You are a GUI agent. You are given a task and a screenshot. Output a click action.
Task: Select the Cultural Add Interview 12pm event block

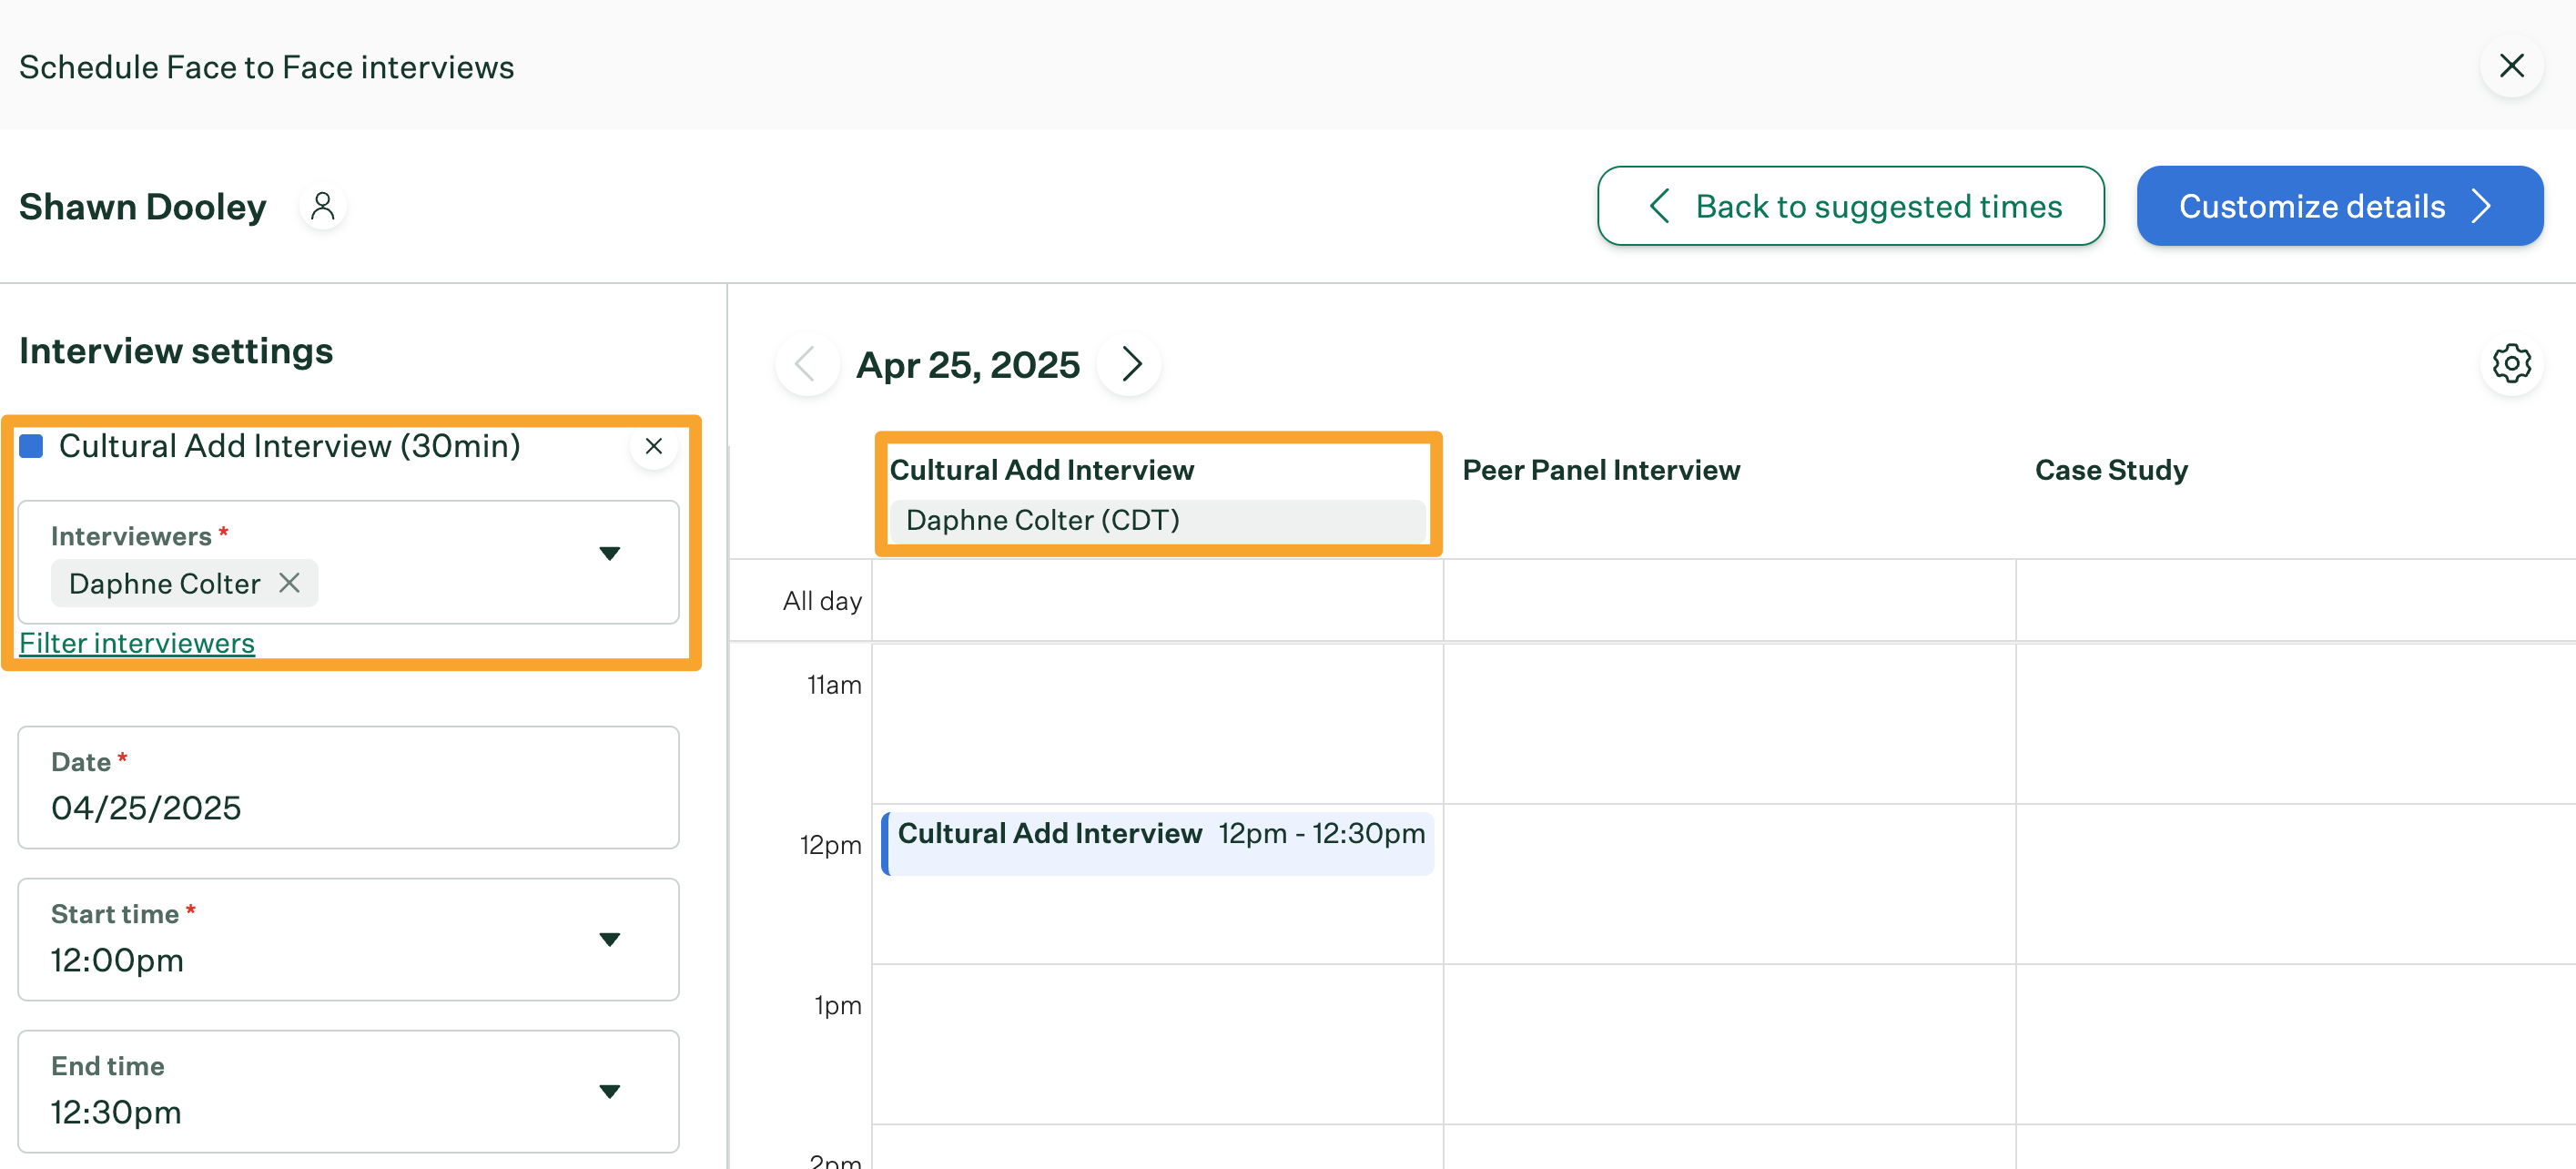point(1158,844)
